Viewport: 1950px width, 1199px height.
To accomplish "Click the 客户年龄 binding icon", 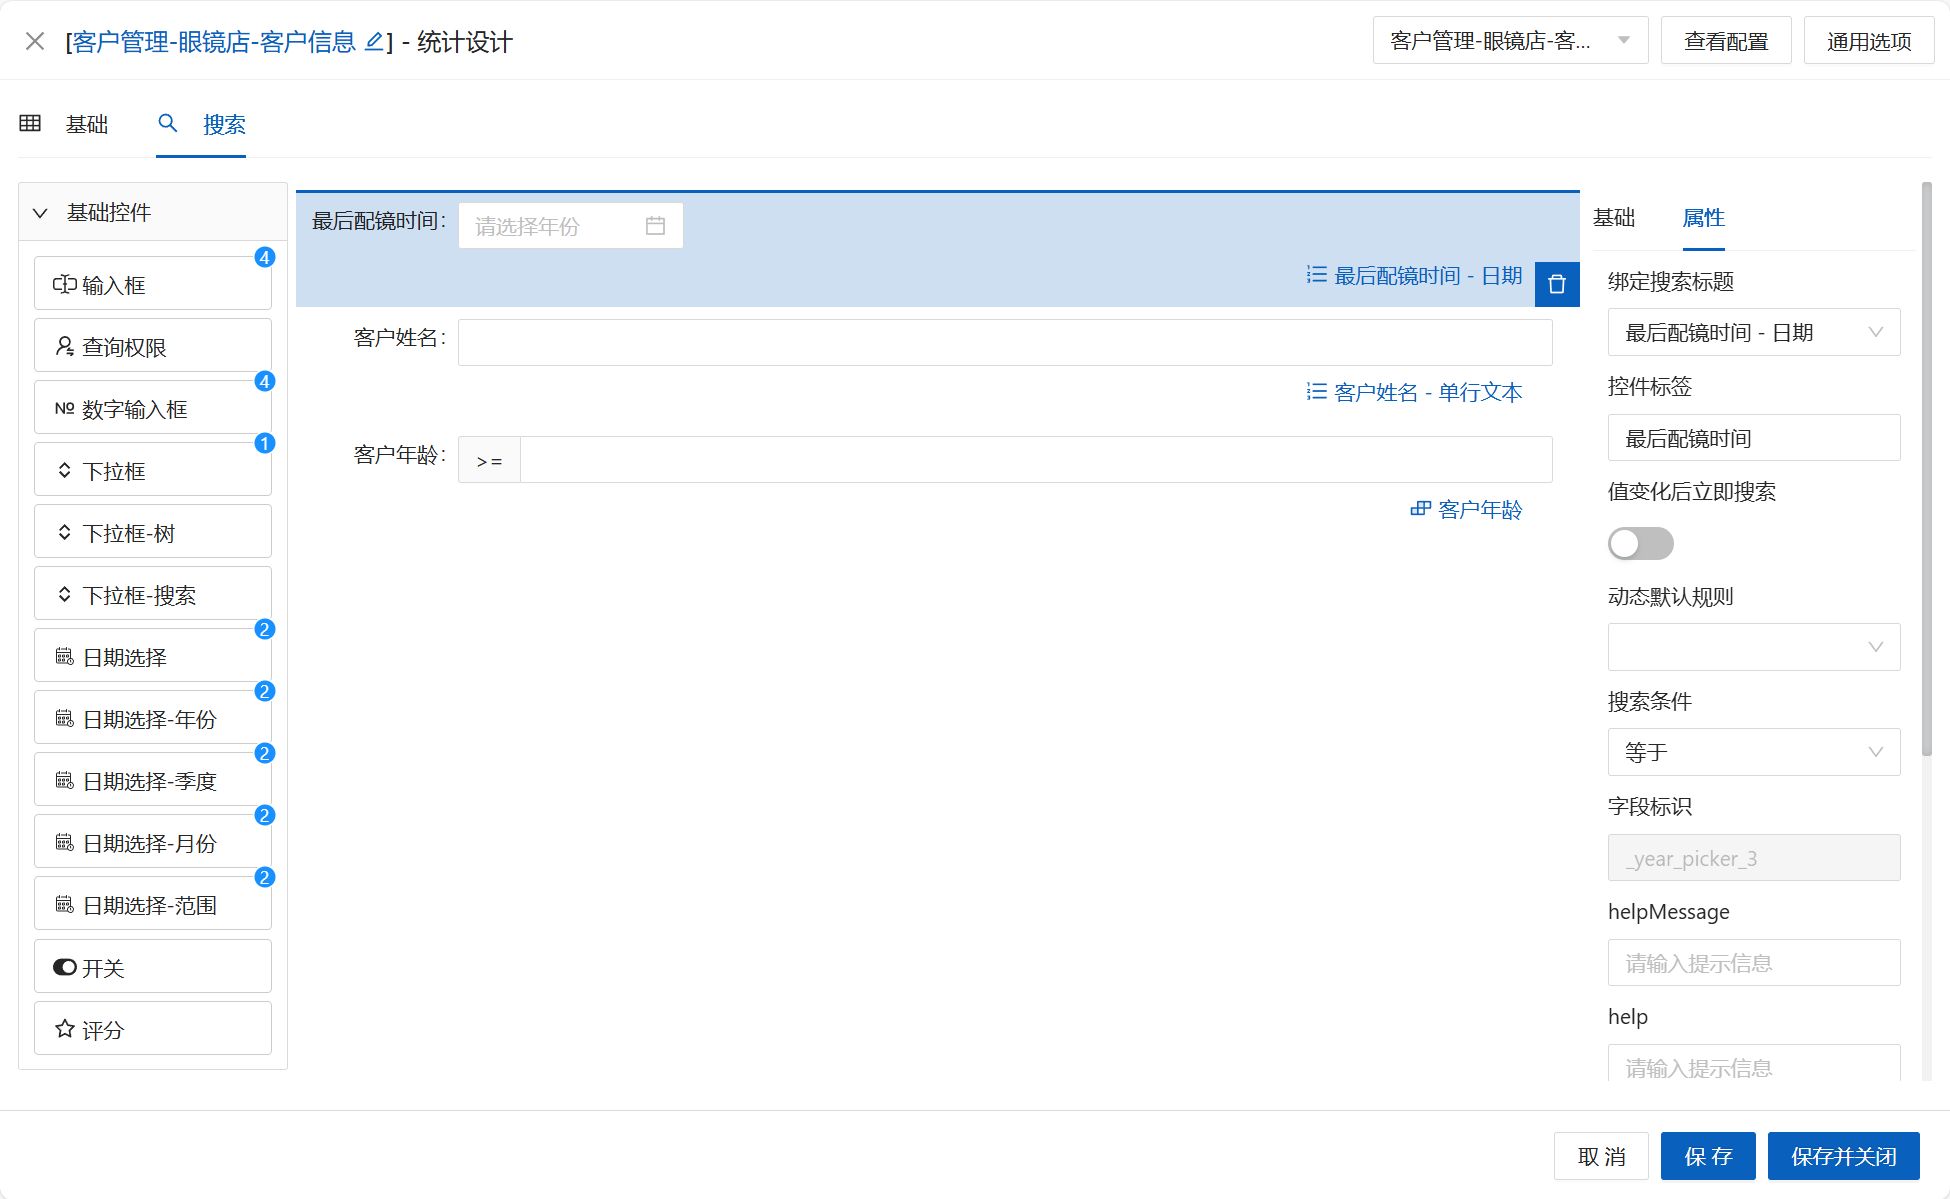I will 1420,509.
